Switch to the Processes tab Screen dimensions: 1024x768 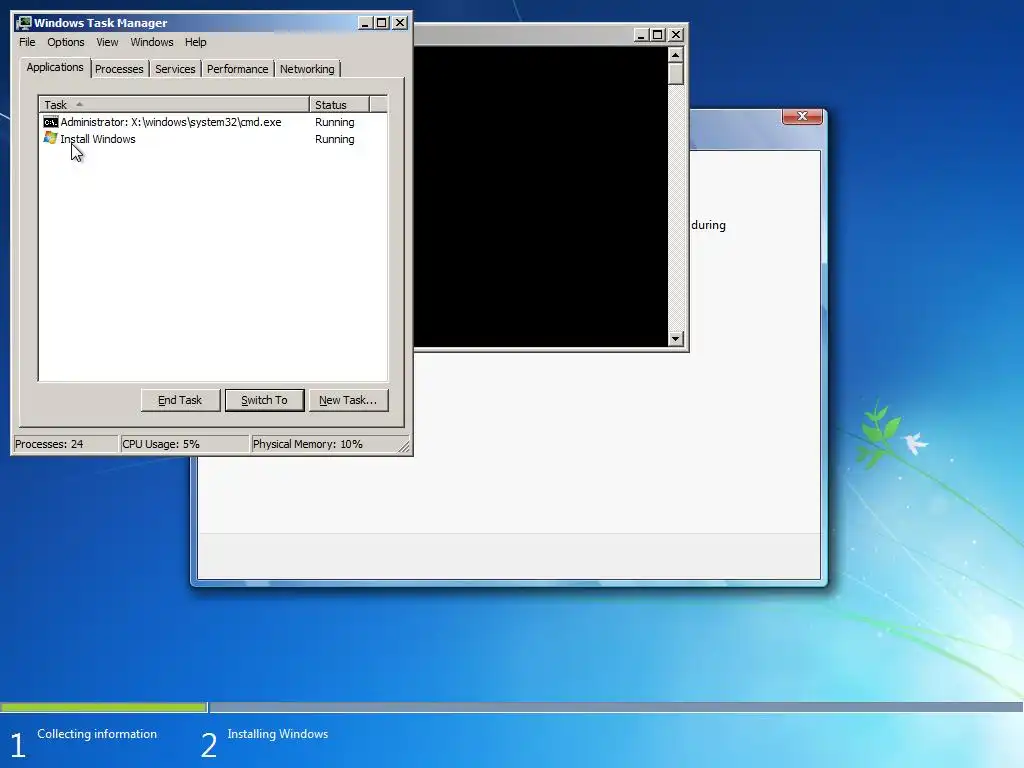(119, 69)
